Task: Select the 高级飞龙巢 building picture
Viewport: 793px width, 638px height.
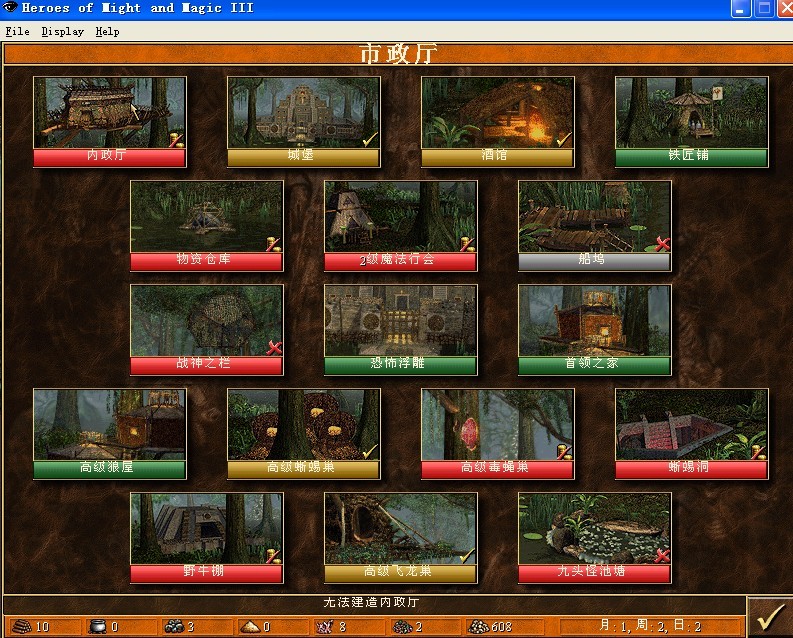Action: click(401, 529)
